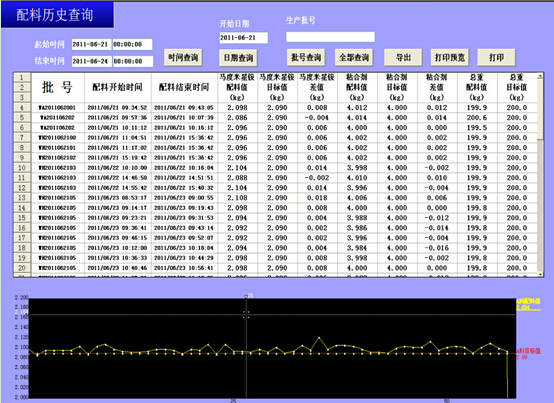Click the table scrollbar down arrow

tap(540, 274)
